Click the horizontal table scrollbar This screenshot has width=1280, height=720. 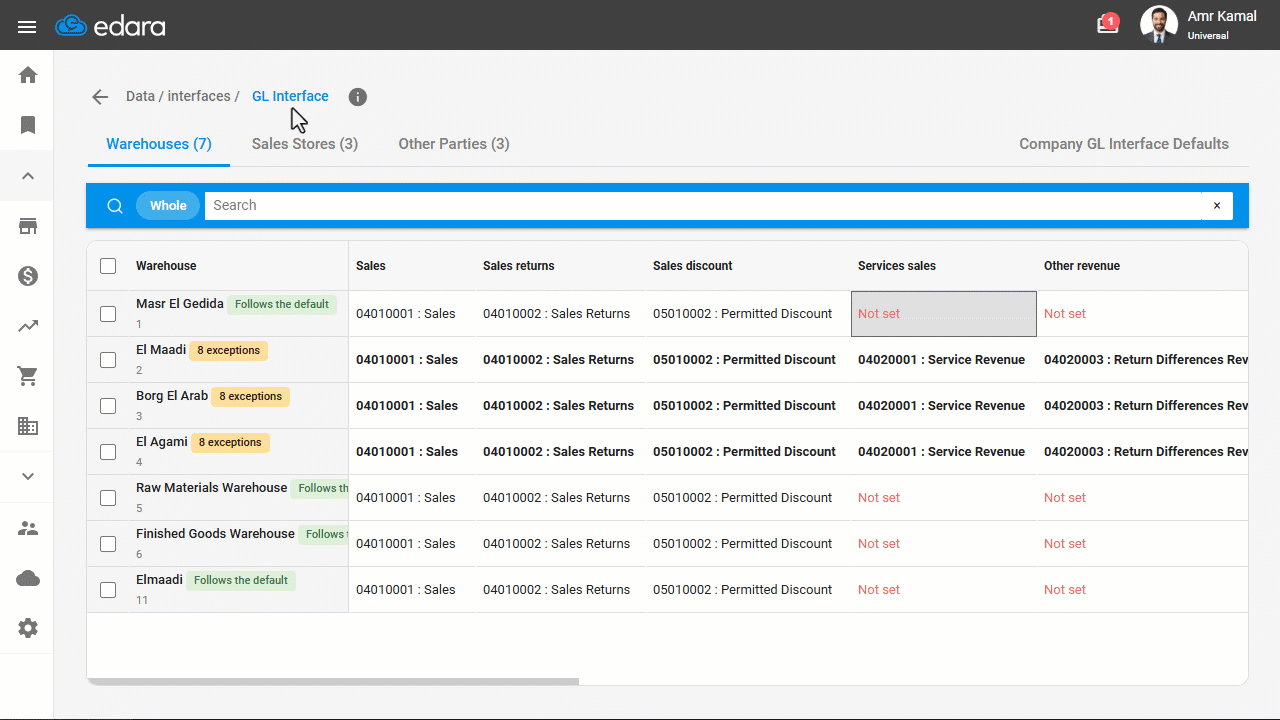tap(333, 682)
